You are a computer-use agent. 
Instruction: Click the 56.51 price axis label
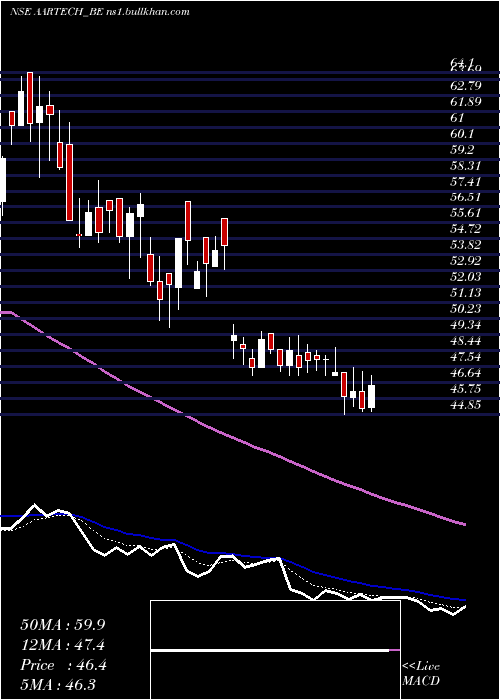point(466,197)
